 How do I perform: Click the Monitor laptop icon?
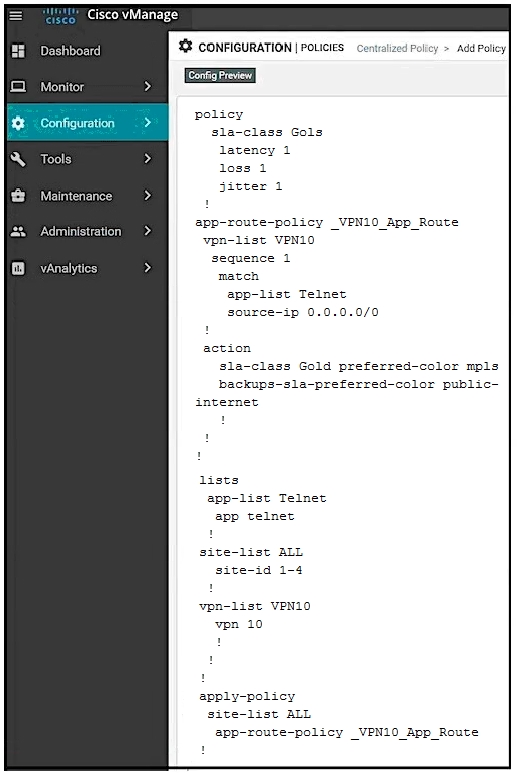(x=18, y=87)
